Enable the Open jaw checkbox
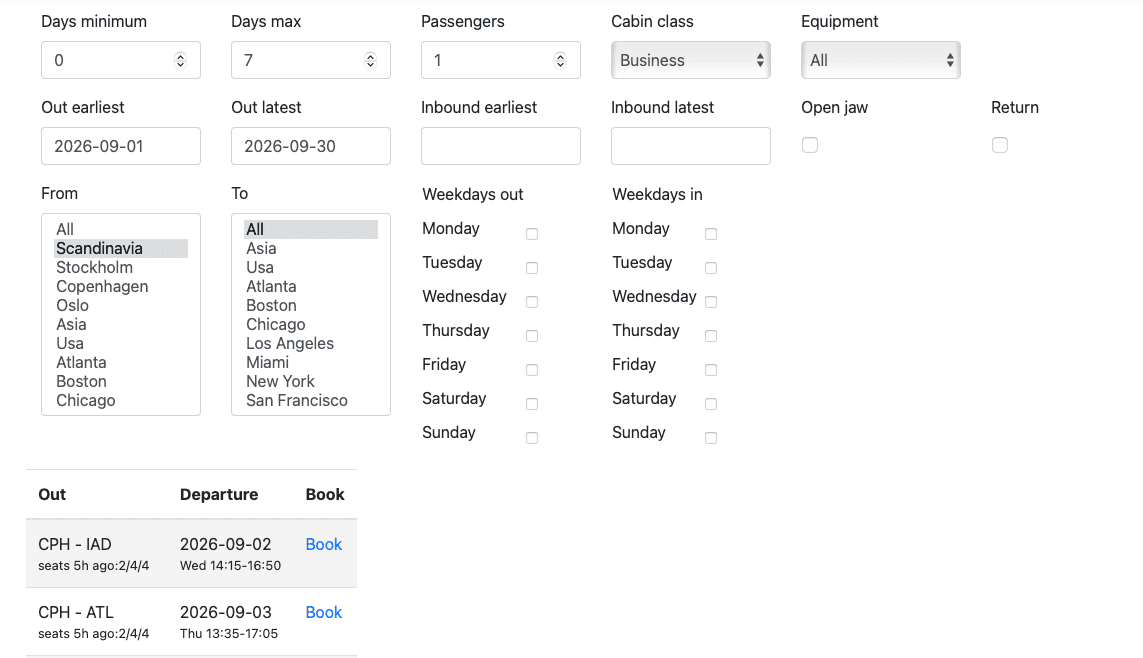The height and width of the screenshot is (658, 1143). (810, 145)
